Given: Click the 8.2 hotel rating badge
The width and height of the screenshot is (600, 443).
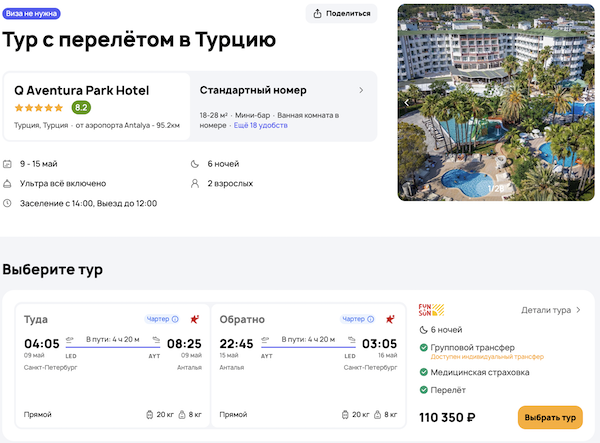Looking at the screenshot, I should click(81, 108).
